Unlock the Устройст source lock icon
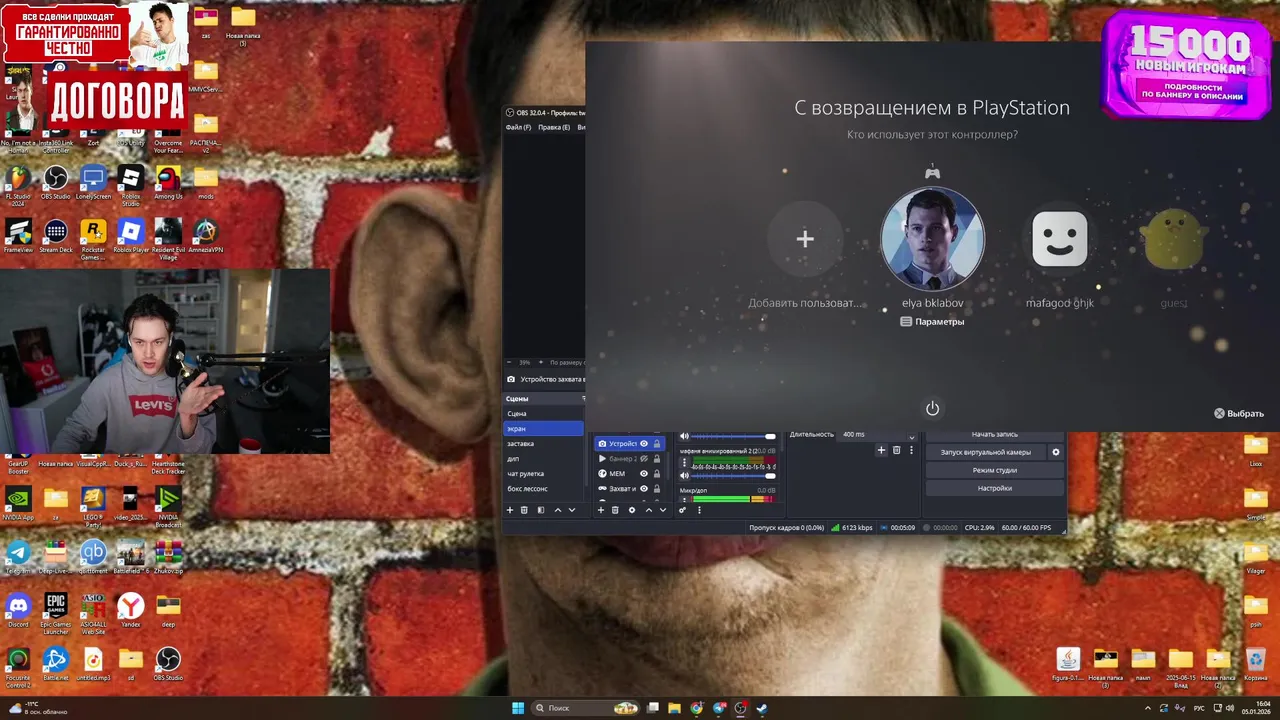The width and height of the screenshot is (1280, 720). (x=656, y=443)
